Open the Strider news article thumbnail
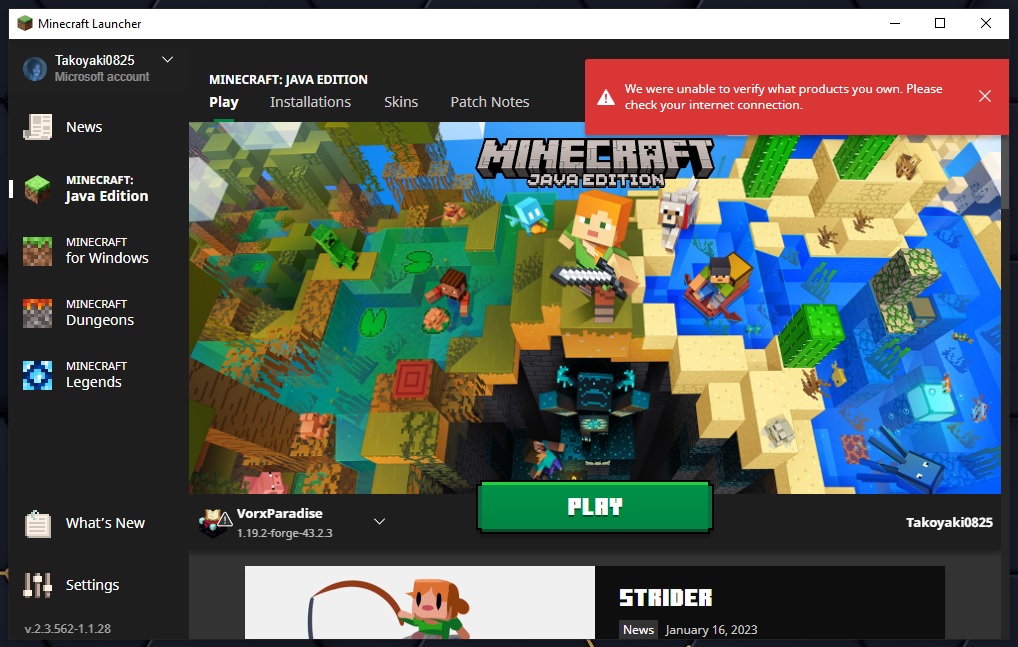 pyautogui.click(x=419, y=602)
